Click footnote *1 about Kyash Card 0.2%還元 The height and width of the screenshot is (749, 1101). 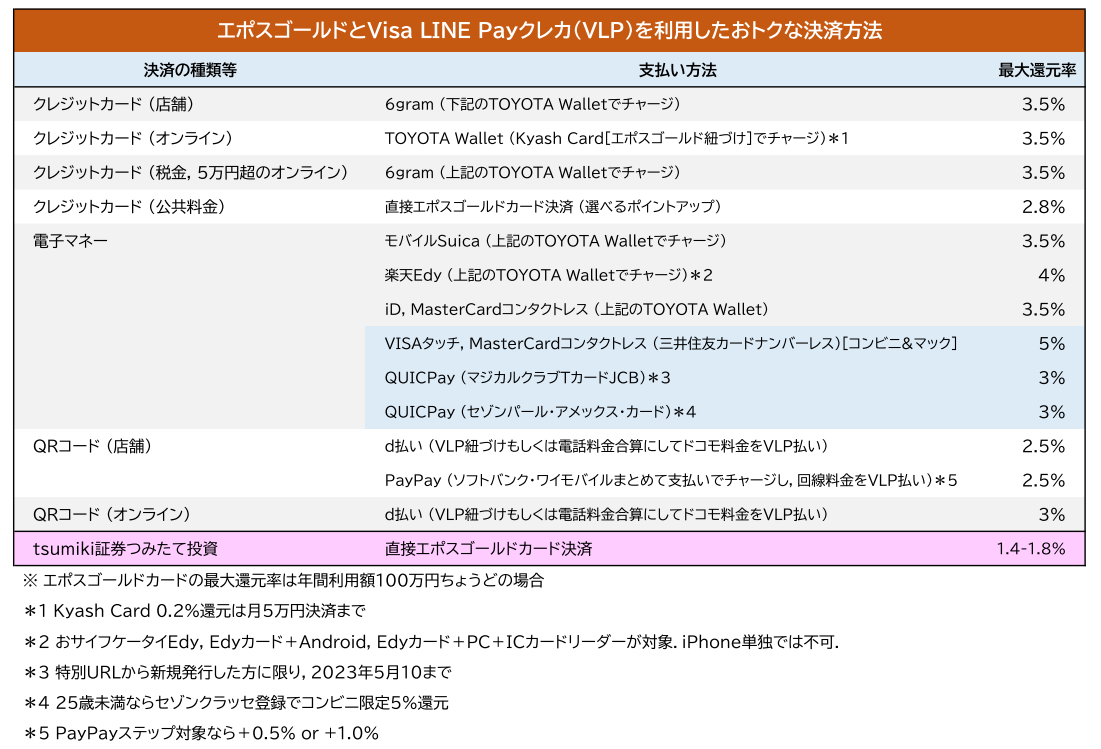(195, 611)
